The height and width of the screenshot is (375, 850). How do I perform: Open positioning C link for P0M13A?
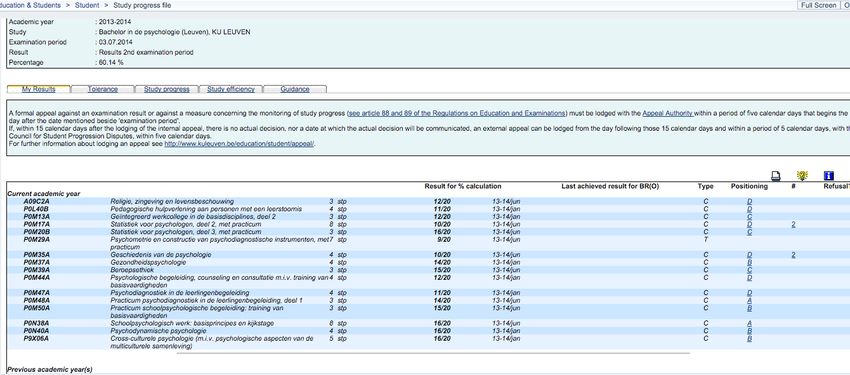pyautogui.click(x=749, y=217)
